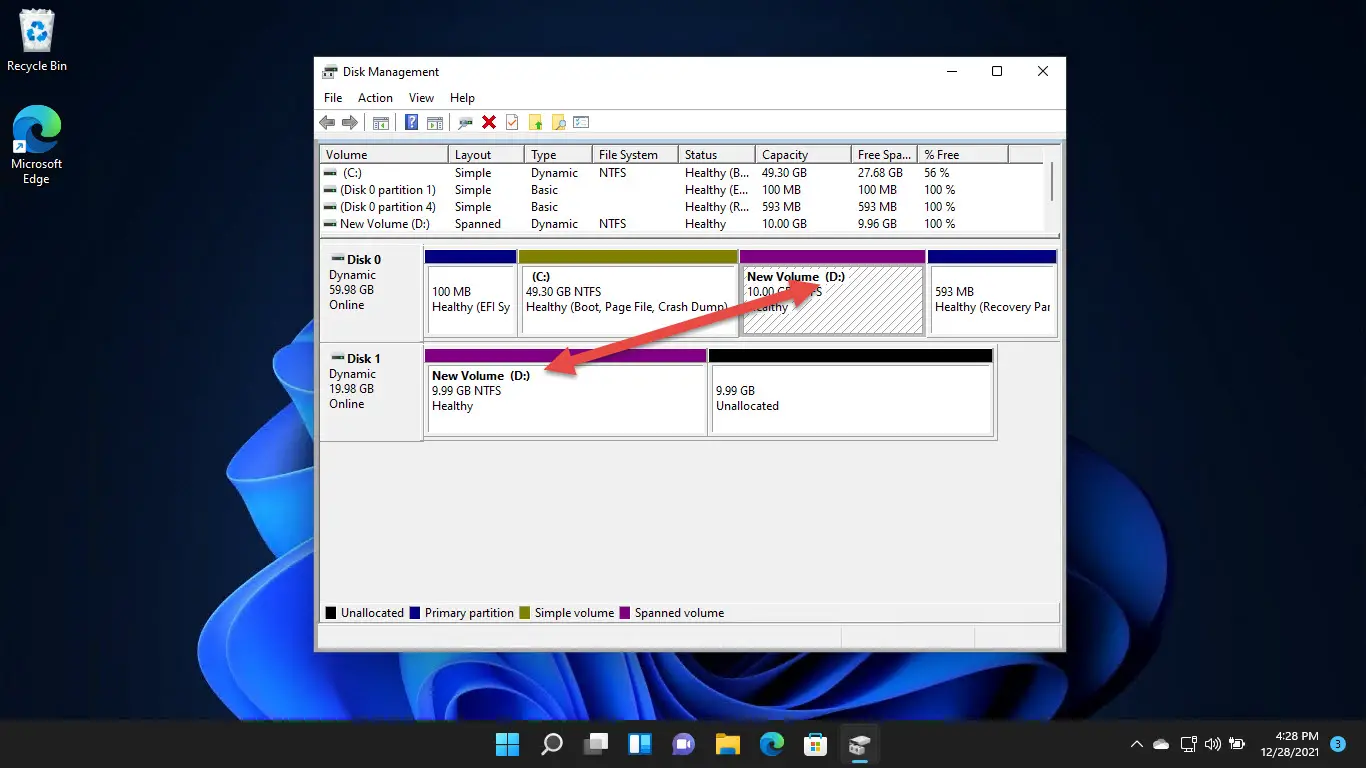Open Help with the blue question-mark icon
This screenshot has width=1366, height=768.
tap(411, 122)
